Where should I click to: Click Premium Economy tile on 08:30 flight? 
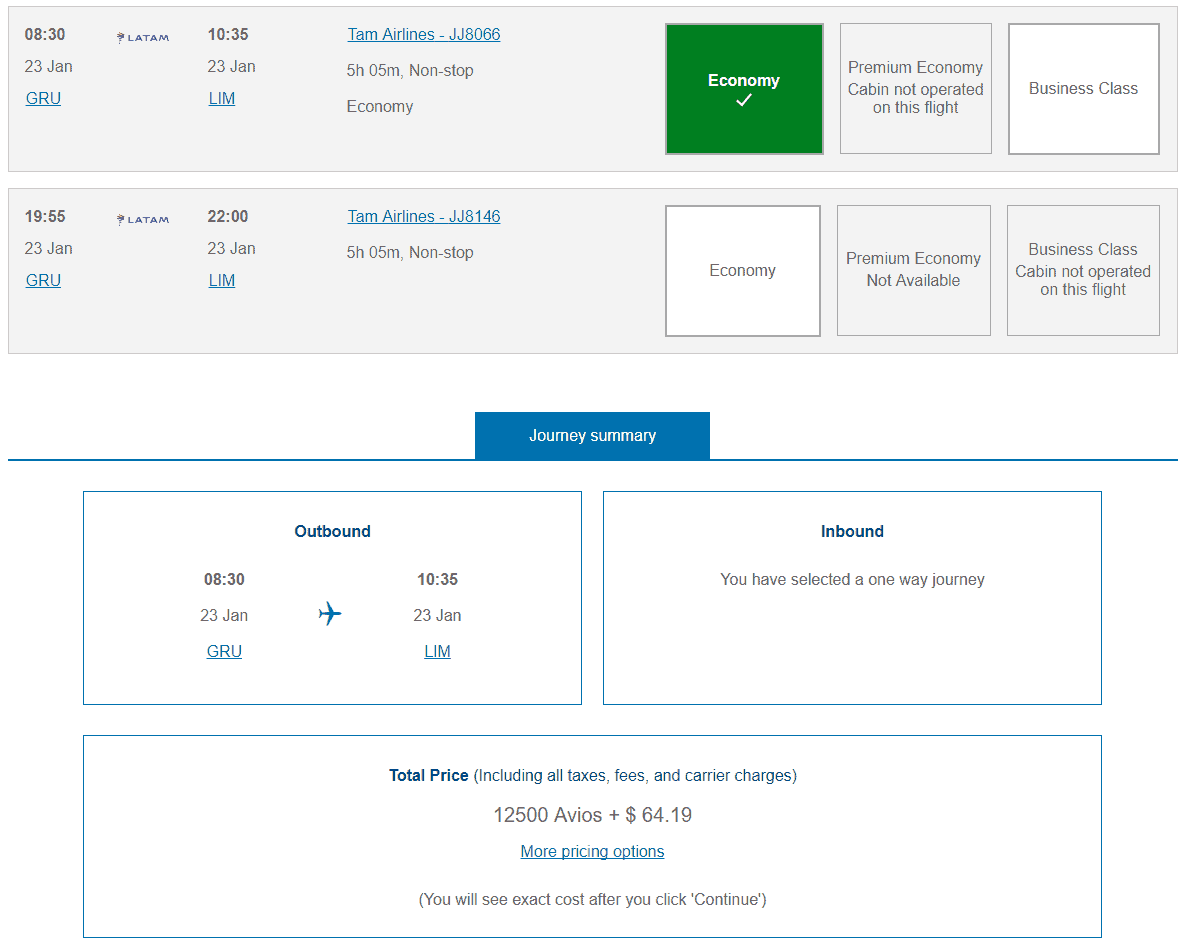pos(915,89)
